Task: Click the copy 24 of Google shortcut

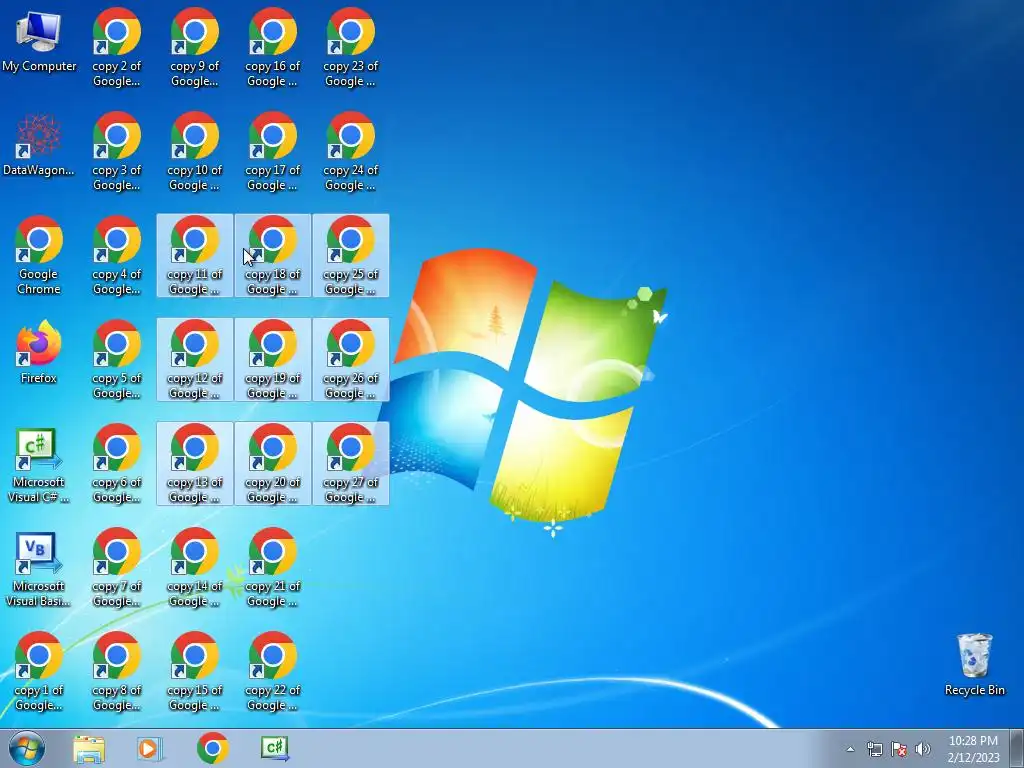Action: coord(351,152)
